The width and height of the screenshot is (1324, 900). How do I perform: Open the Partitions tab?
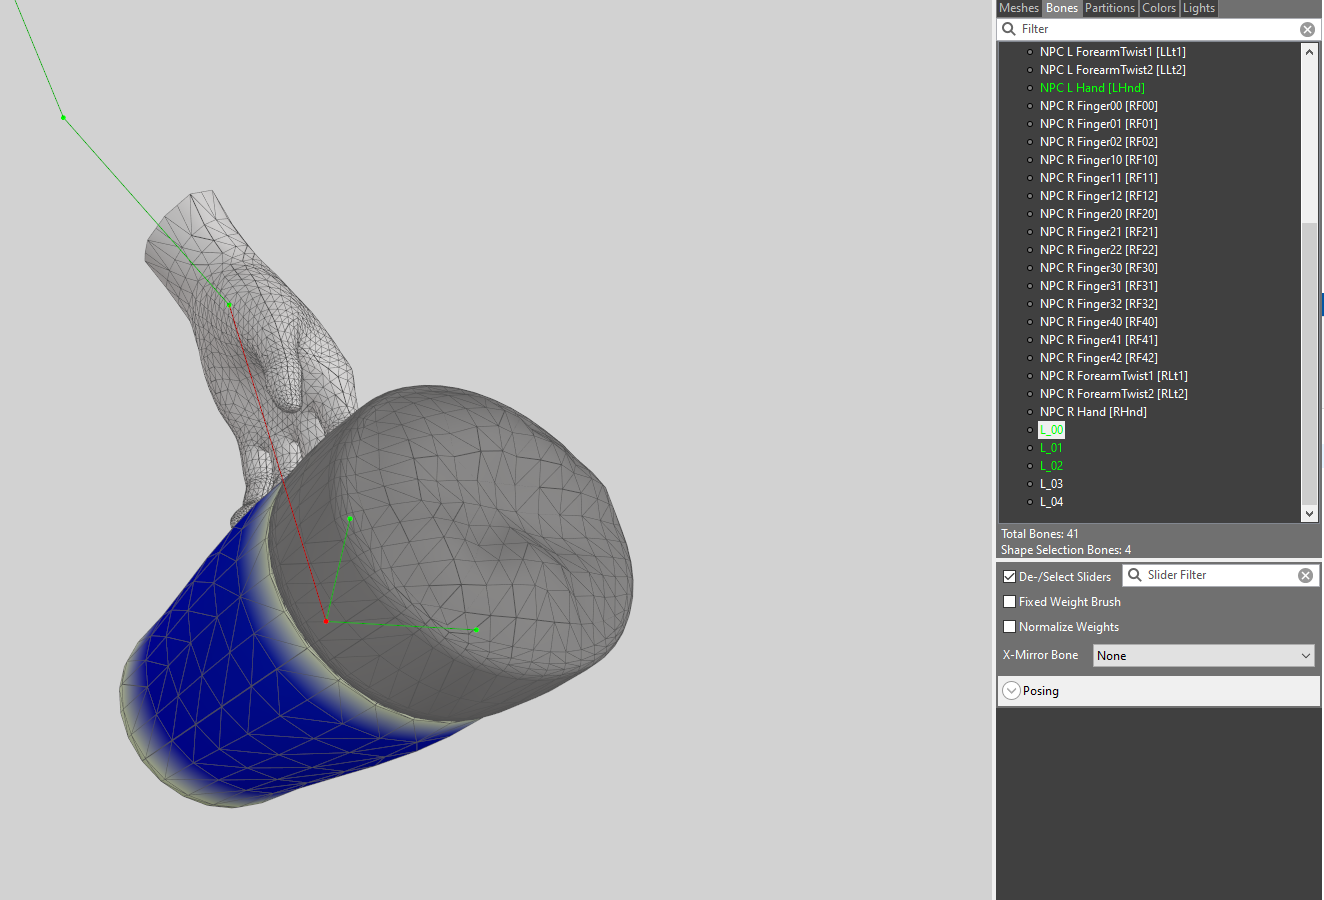coord(1110,8)
